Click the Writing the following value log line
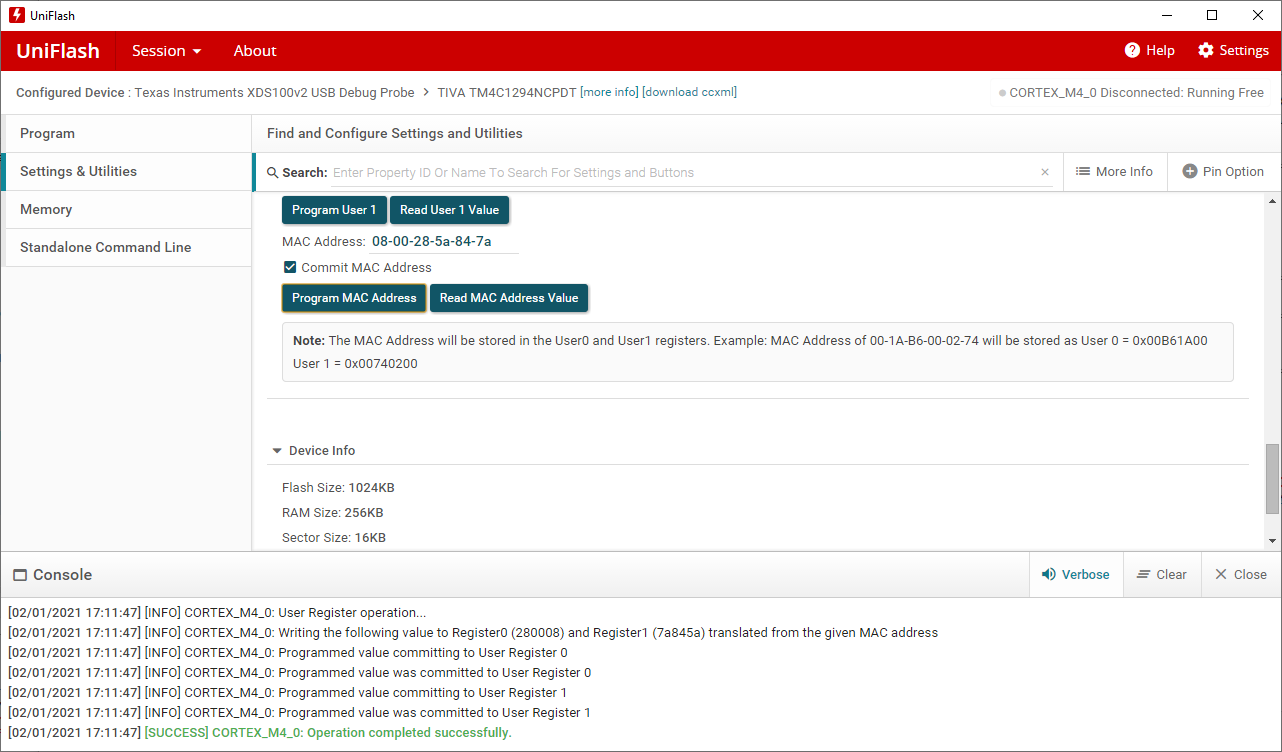The width and height of the screenshot is (1282, 752). pos(473,633)
